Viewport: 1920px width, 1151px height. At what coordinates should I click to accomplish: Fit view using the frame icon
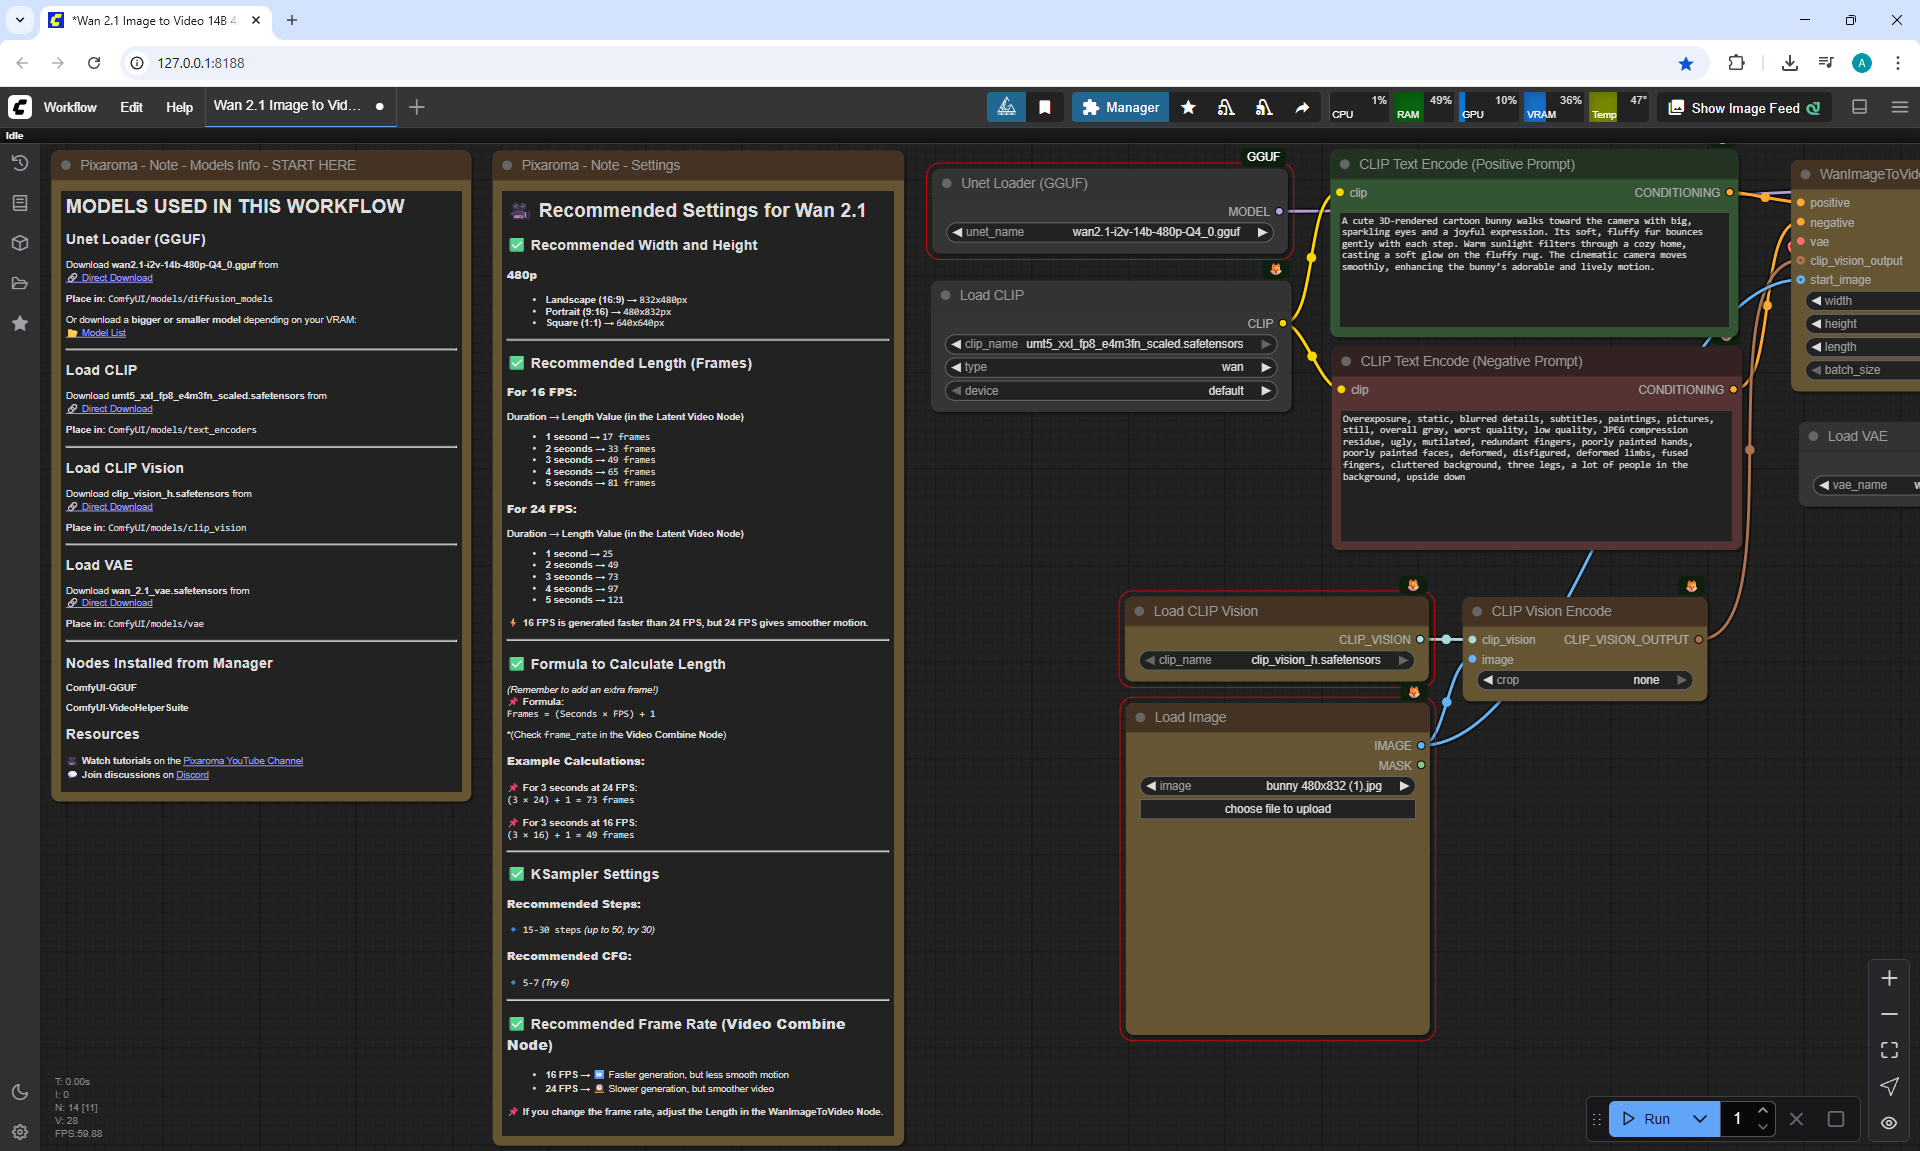[1889, 1050]
